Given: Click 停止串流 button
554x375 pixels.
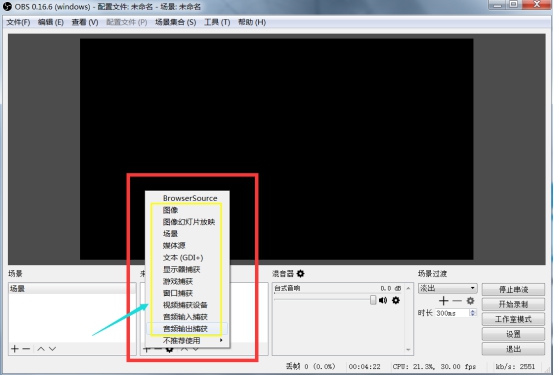Looking at the screenshot, I should click(513, 290).
